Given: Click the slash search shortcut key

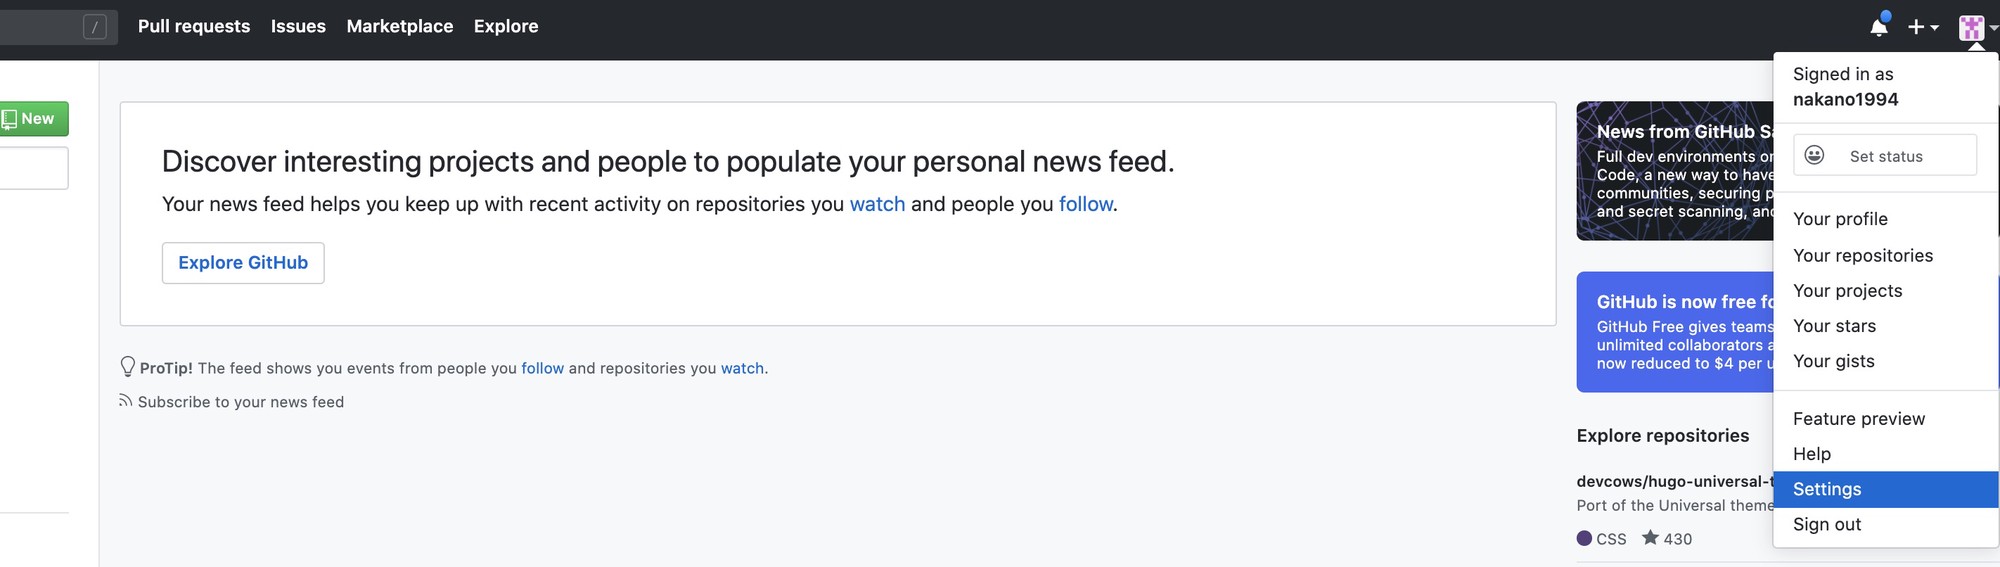Looking at the screenshot, I should pos(95,27).
